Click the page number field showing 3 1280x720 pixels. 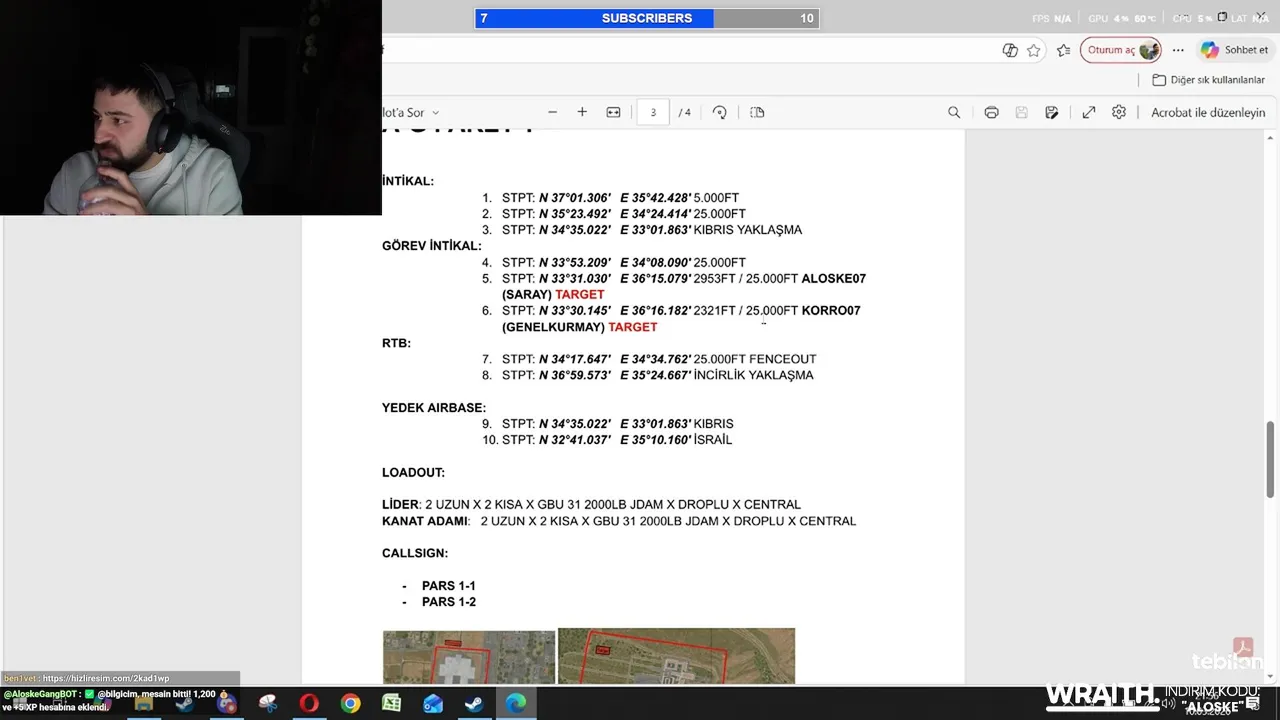click(653, 112)
